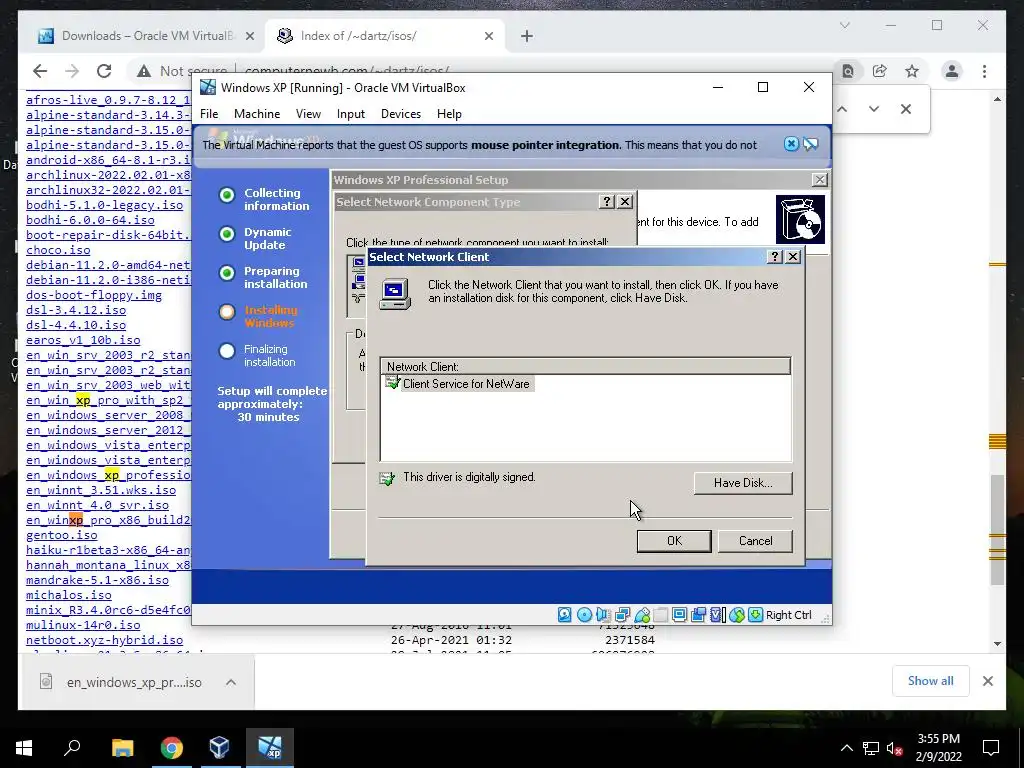Close the downloads shelf

[x=987, y=681]
